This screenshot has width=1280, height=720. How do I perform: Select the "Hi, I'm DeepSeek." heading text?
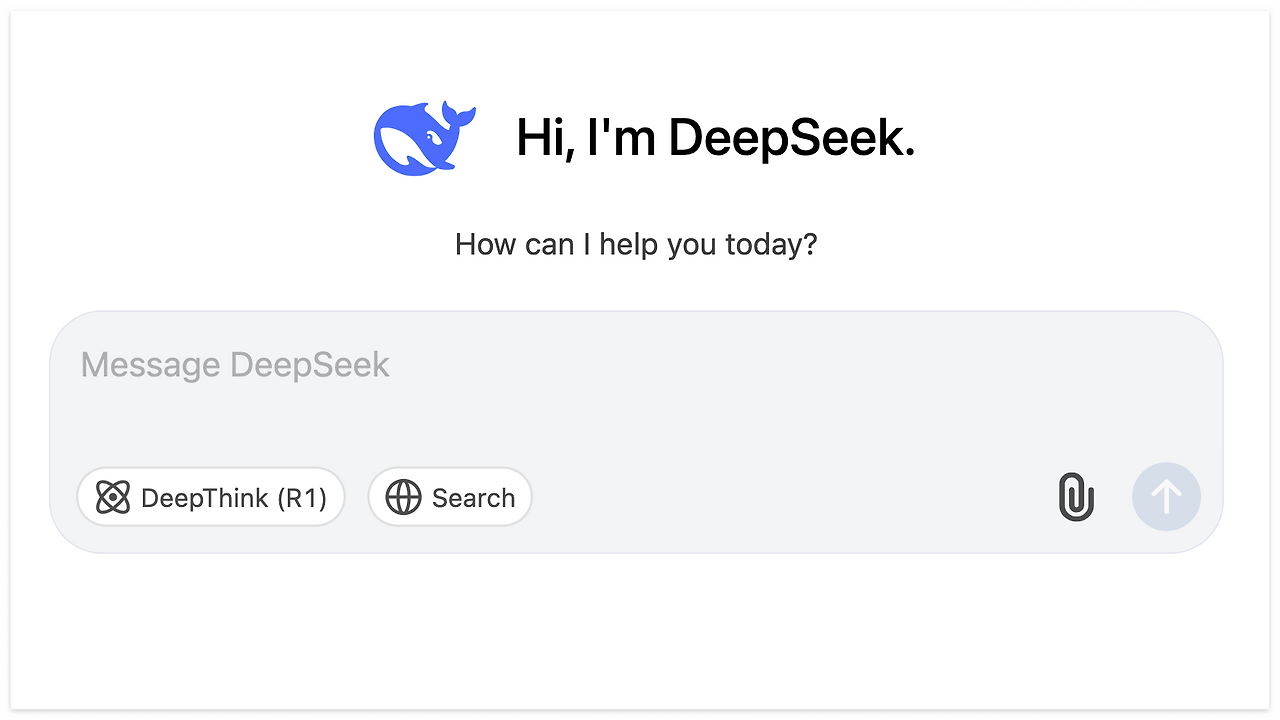(x=716, y=137)
